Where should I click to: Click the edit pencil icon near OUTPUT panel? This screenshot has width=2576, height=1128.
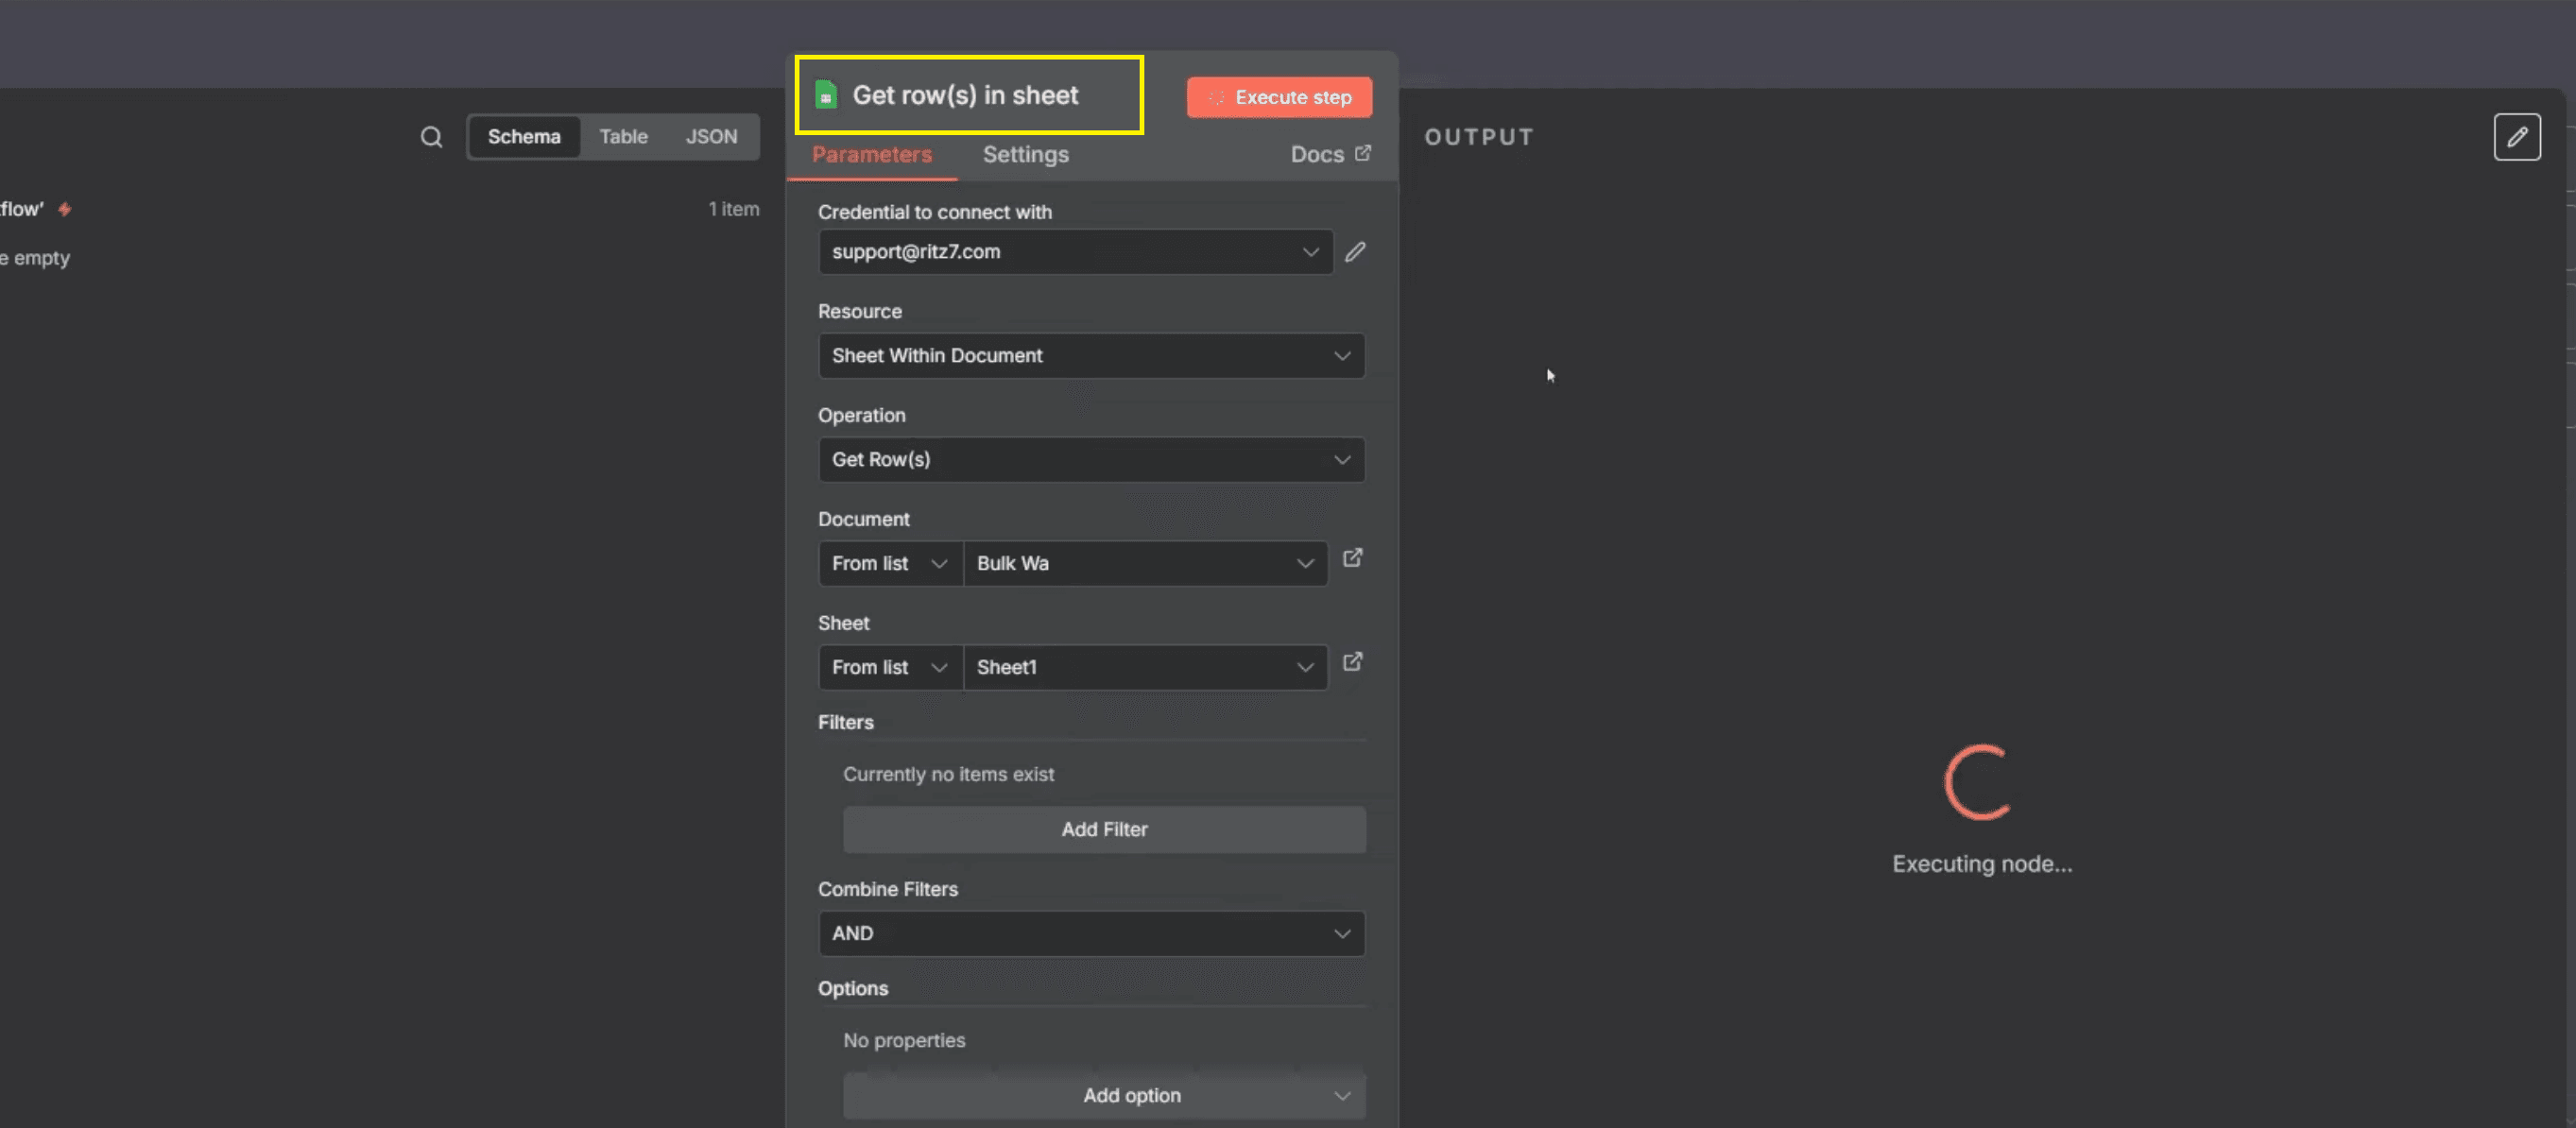click(2517, 136)
